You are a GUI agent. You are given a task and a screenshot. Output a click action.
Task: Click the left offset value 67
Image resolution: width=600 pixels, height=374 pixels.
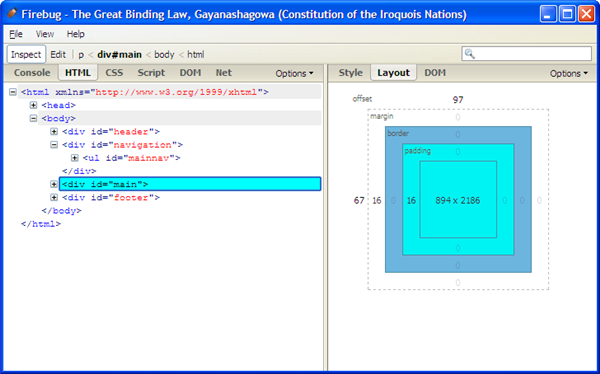point(359,201)
